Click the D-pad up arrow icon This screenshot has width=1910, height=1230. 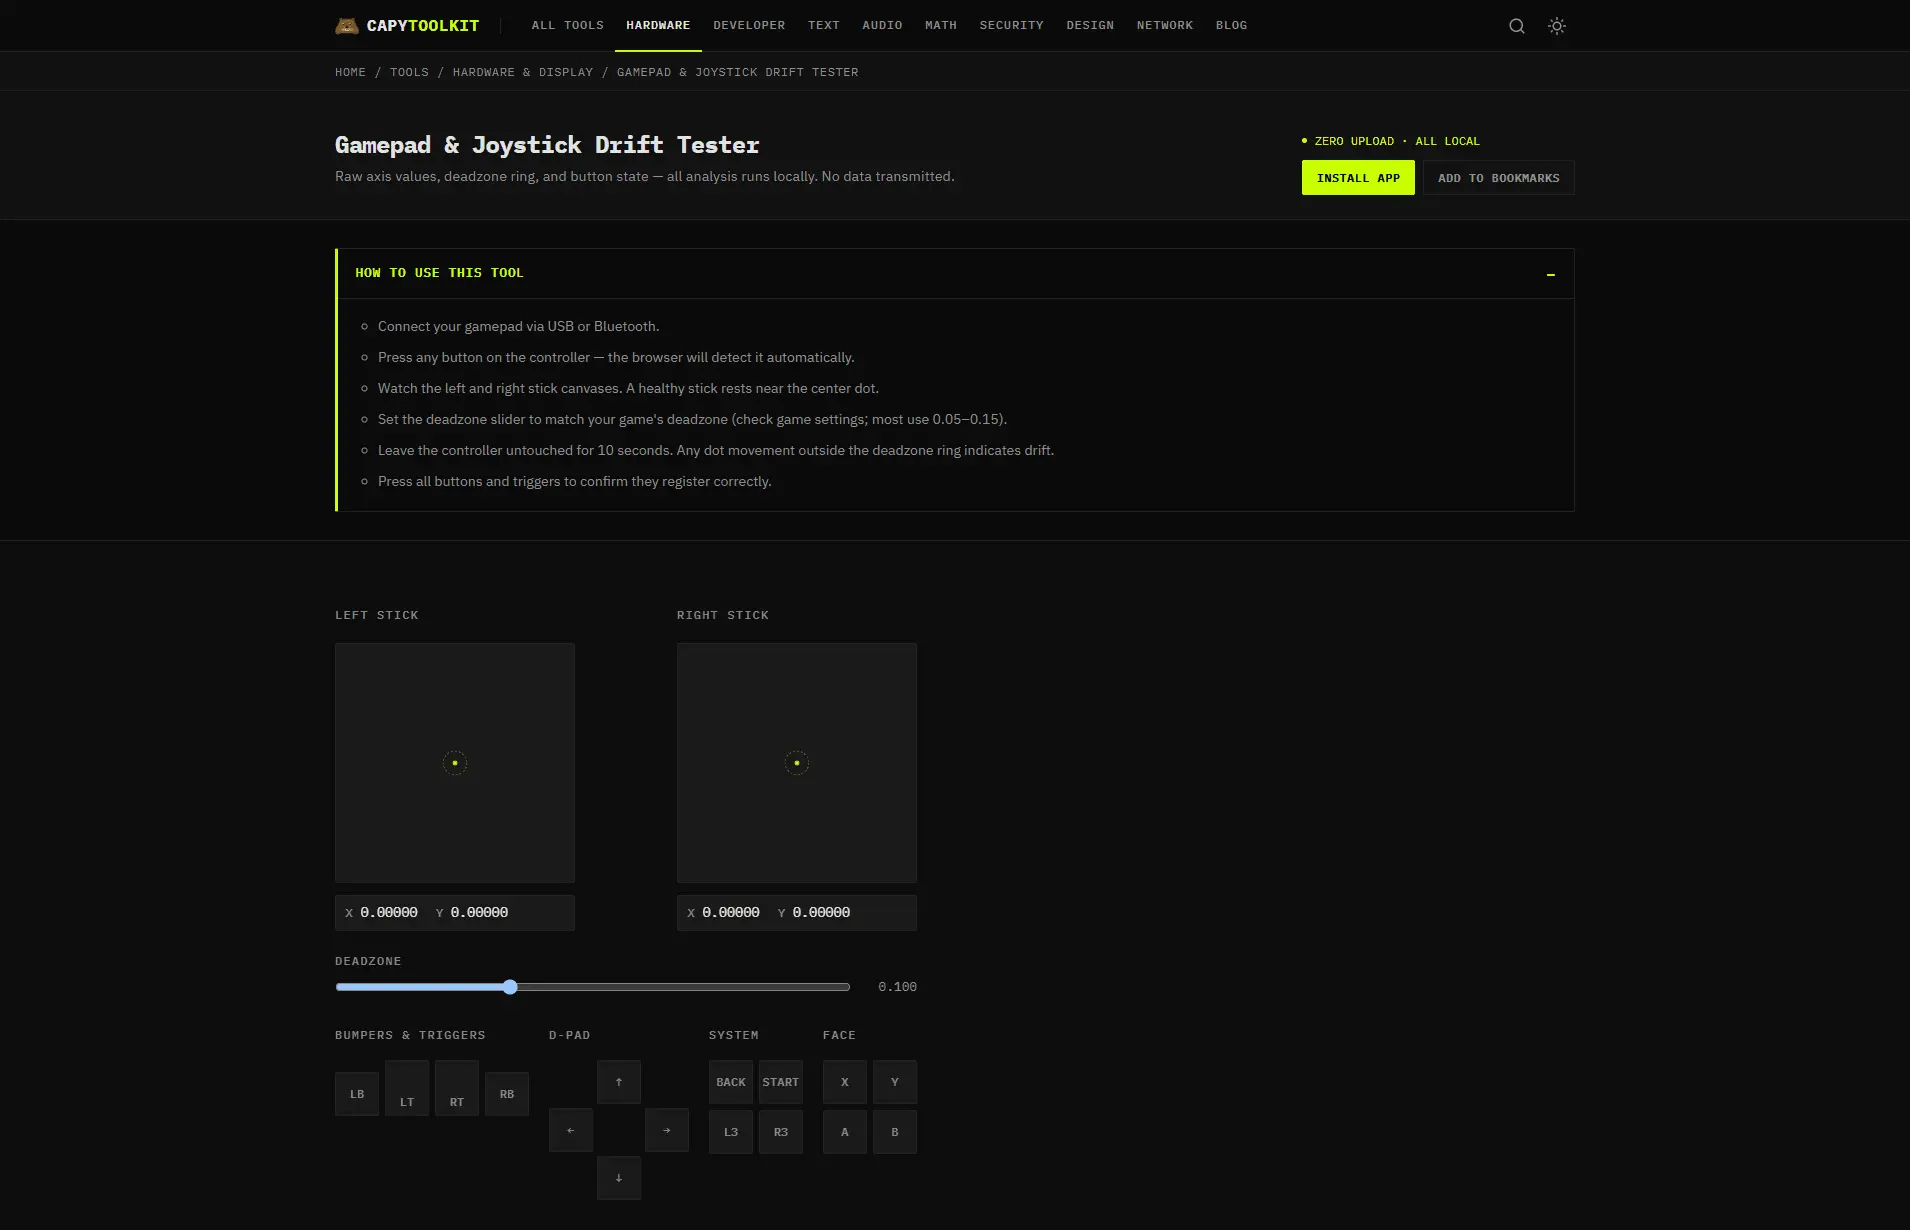[x=619, y=1082]
